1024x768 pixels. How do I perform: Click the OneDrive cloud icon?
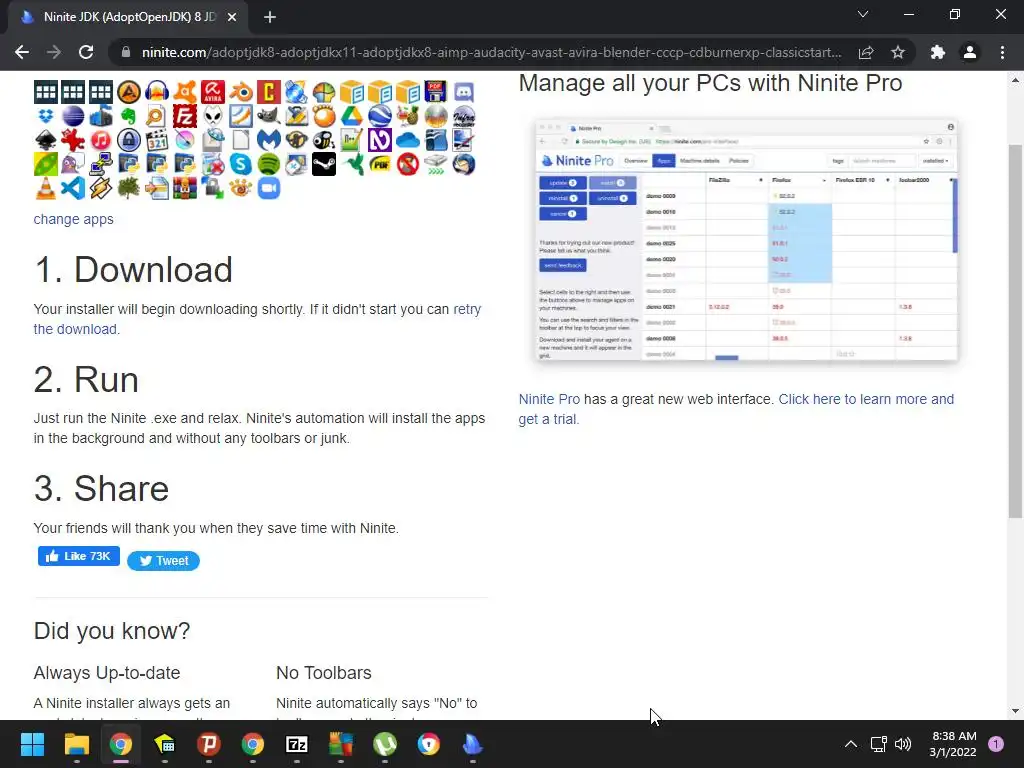[408, 140]
